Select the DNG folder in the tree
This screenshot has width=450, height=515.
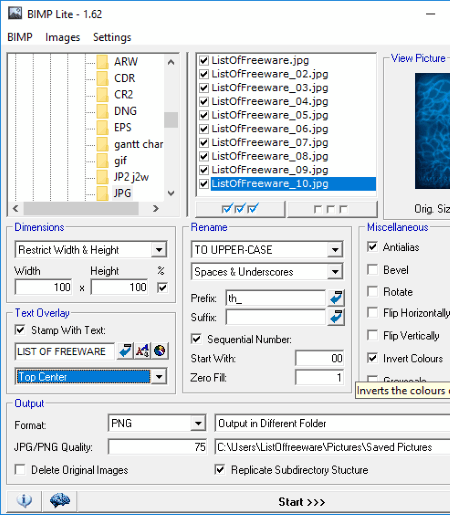coord(125,111)
